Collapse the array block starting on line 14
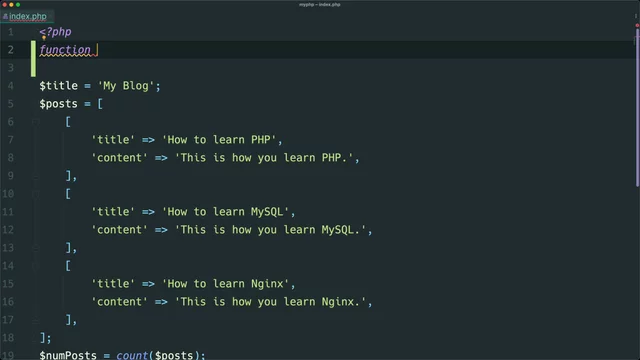640x360 pixels. pos(36,266)
